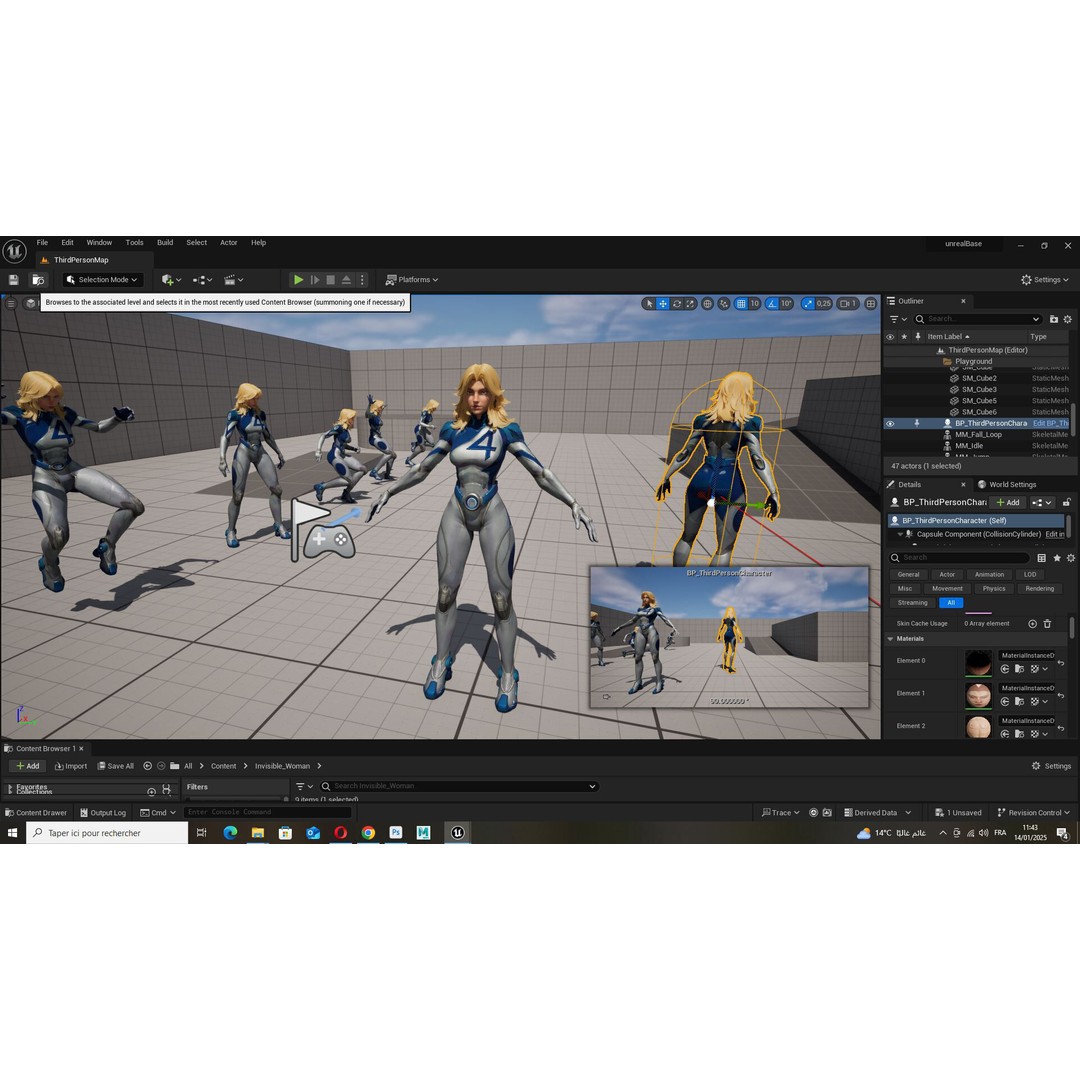Collapse the Materials section
Viewport: 1080px width, 1080px height.
click(x=890, y=639)
